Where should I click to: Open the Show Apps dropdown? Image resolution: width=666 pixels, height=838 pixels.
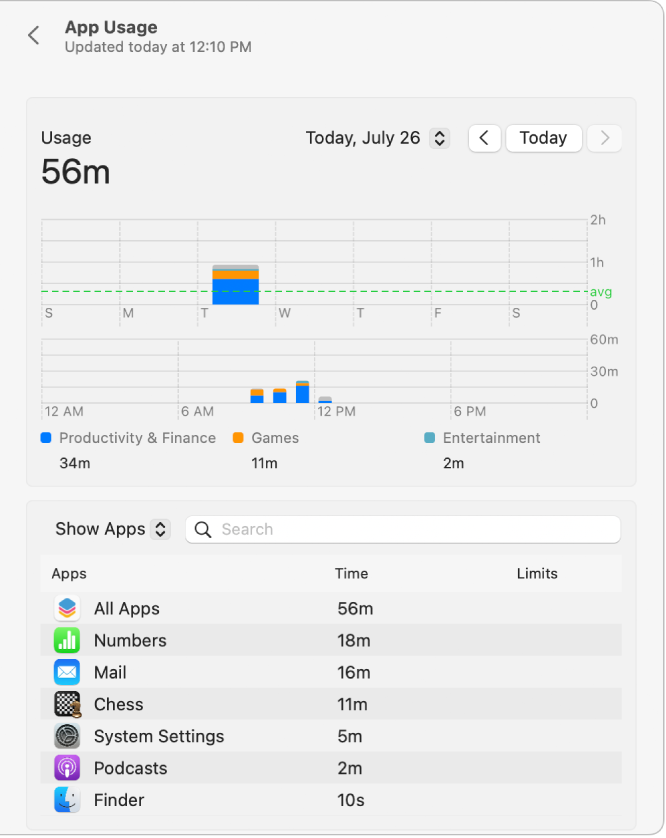(111, 529)
